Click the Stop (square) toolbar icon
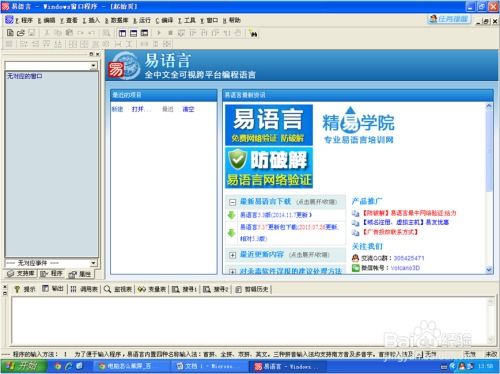 pos(170,33)
